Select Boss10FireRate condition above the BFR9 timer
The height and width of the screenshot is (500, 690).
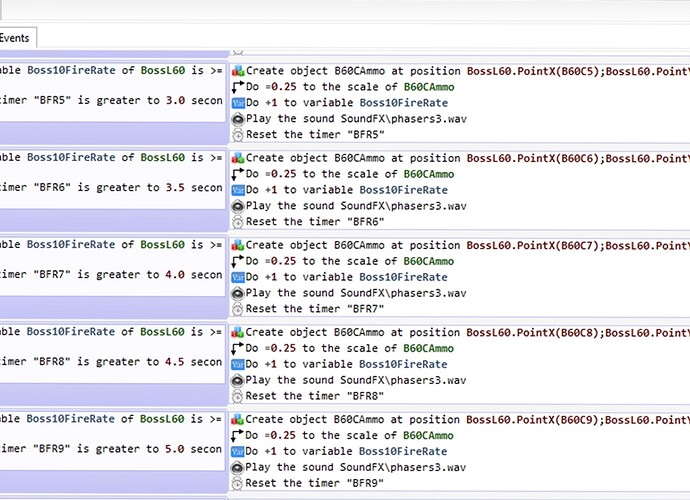click(112, 419)
